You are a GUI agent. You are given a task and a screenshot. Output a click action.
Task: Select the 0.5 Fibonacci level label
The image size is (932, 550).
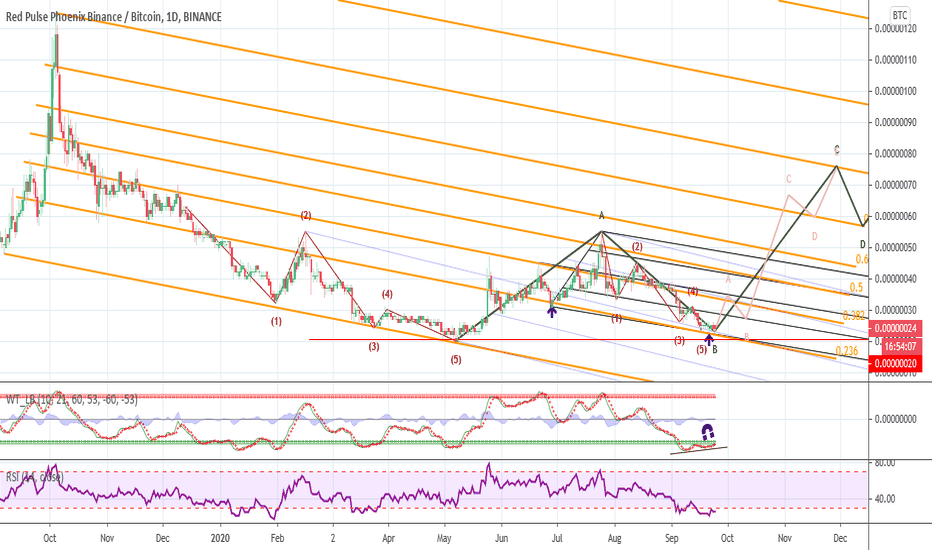click(856, 288)
